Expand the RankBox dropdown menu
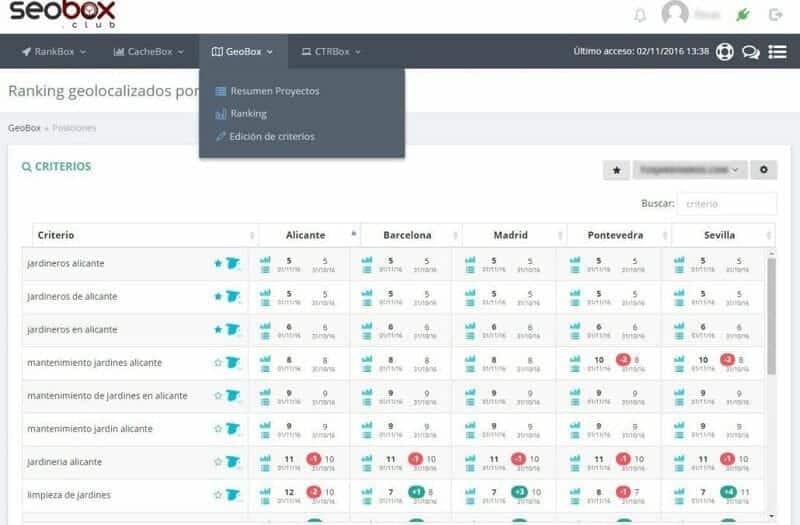Viewport: 800px width, 525px height. click(54, 52)
